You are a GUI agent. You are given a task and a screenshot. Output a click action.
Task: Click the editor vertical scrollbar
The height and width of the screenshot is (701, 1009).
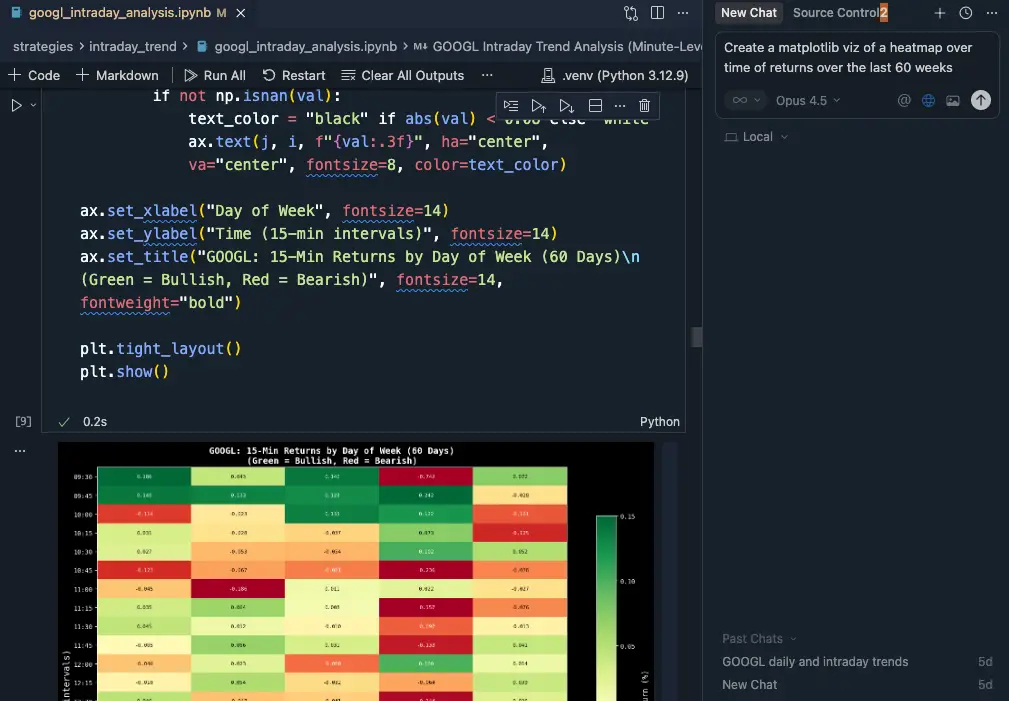696,338
